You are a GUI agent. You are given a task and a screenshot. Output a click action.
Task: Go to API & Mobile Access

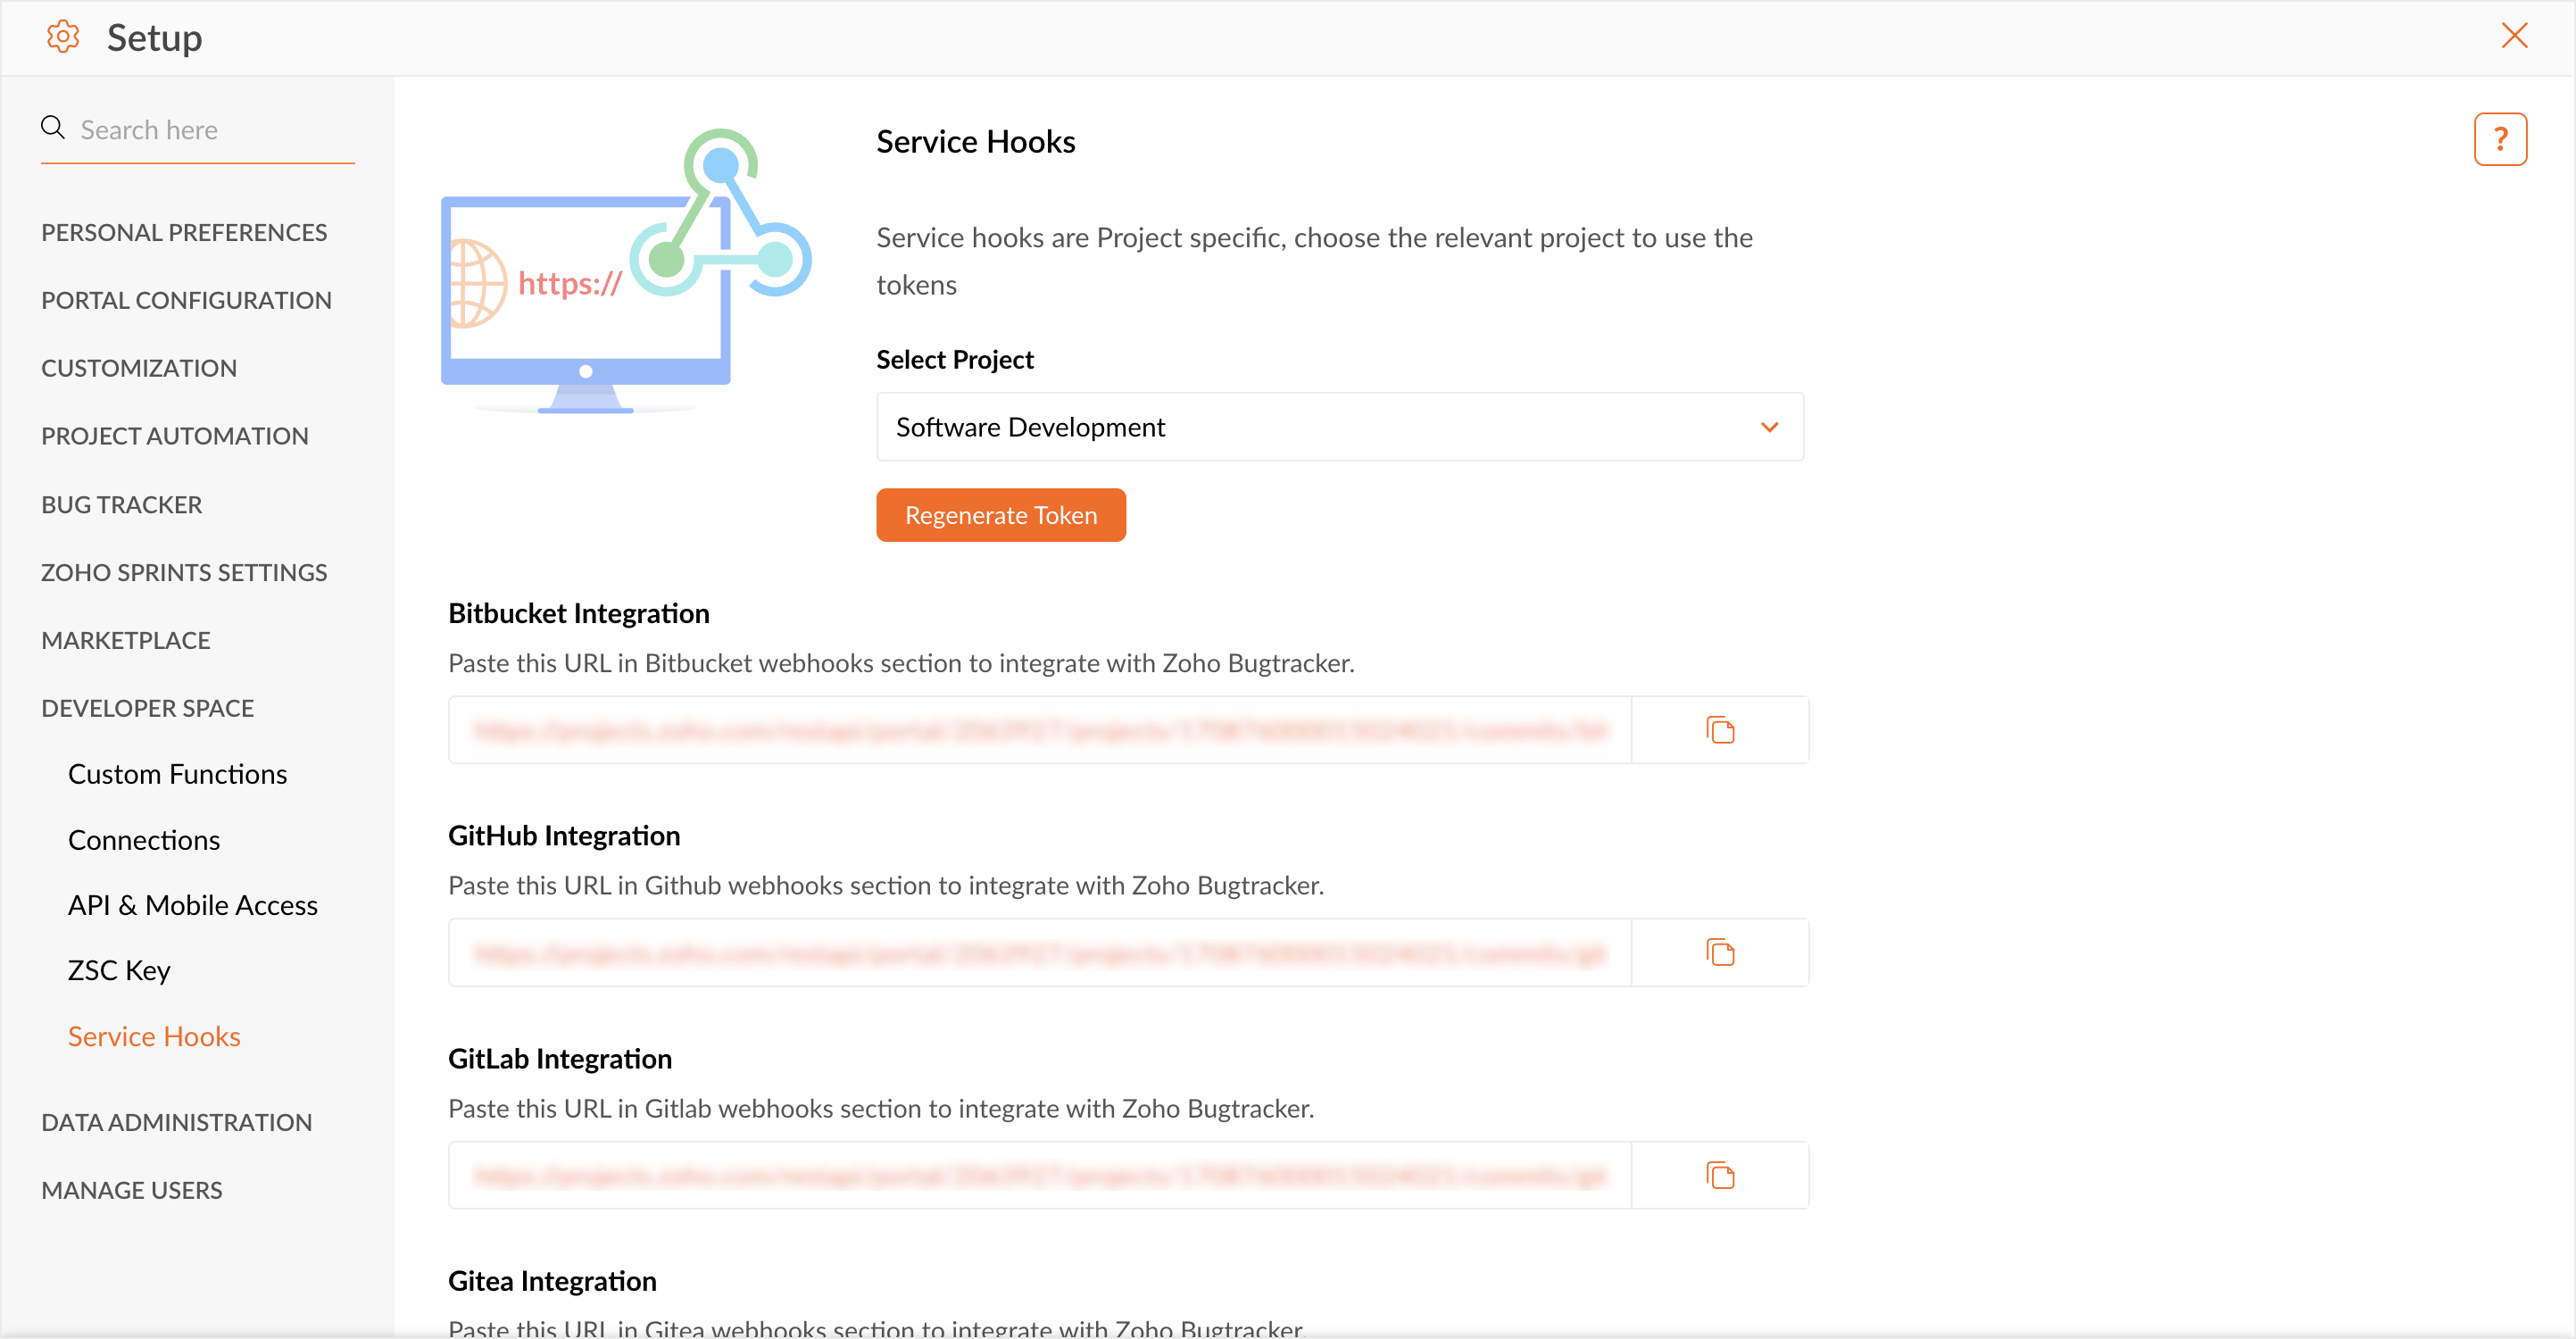(193, 905)
